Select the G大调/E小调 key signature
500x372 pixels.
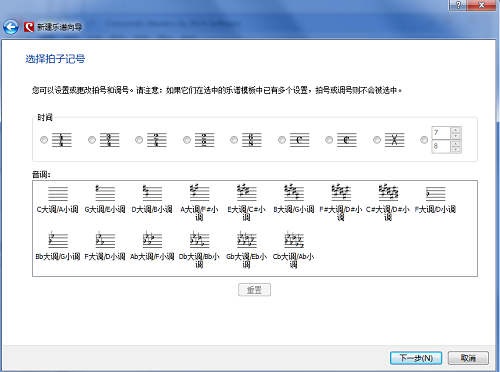click(105, 199)
